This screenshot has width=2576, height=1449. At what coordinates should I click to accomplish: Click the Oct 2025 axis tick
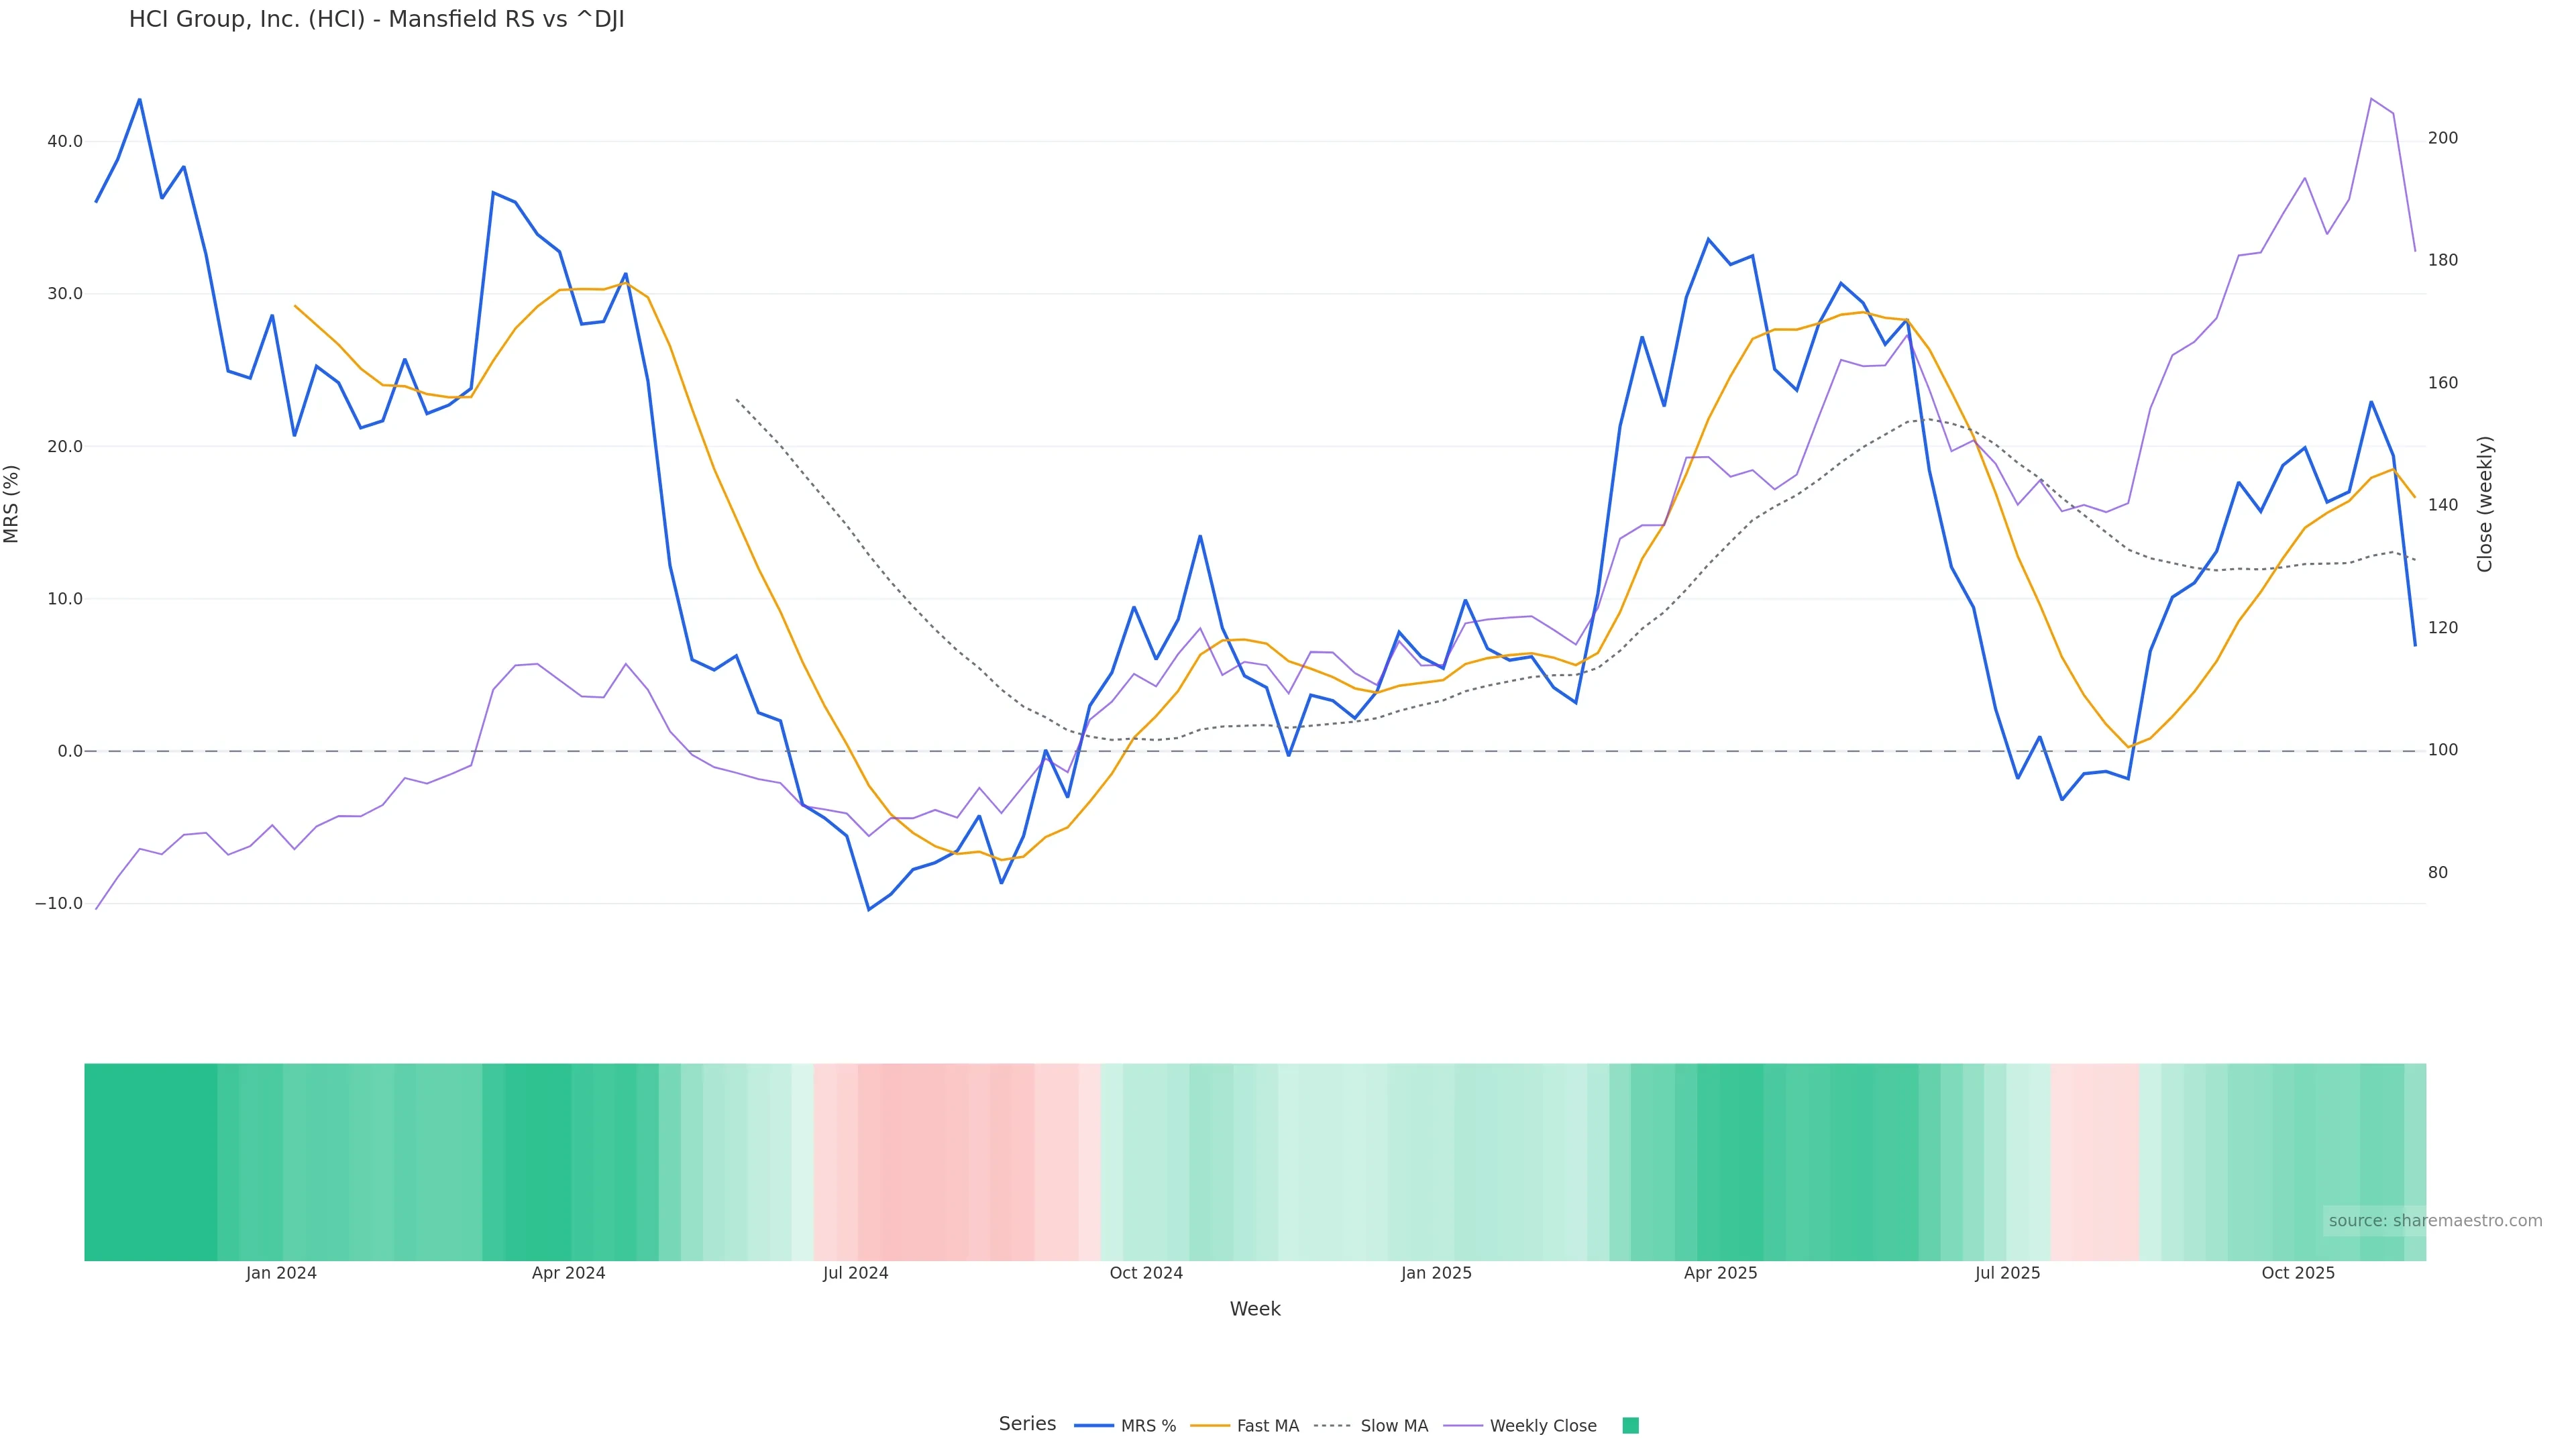tap(2298, 1273)
